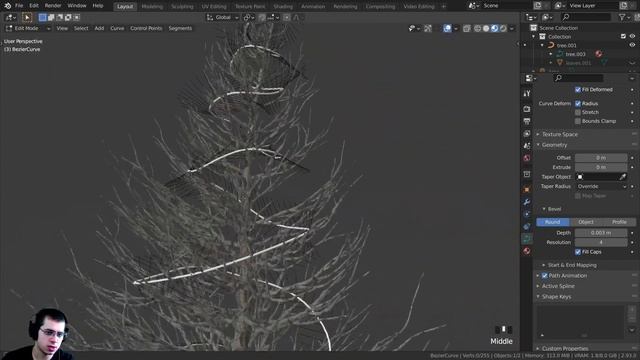This screenshot has height=360, width=640.
Task: Open the Material properties red sphere icon
Action: (x=527, y=251)
